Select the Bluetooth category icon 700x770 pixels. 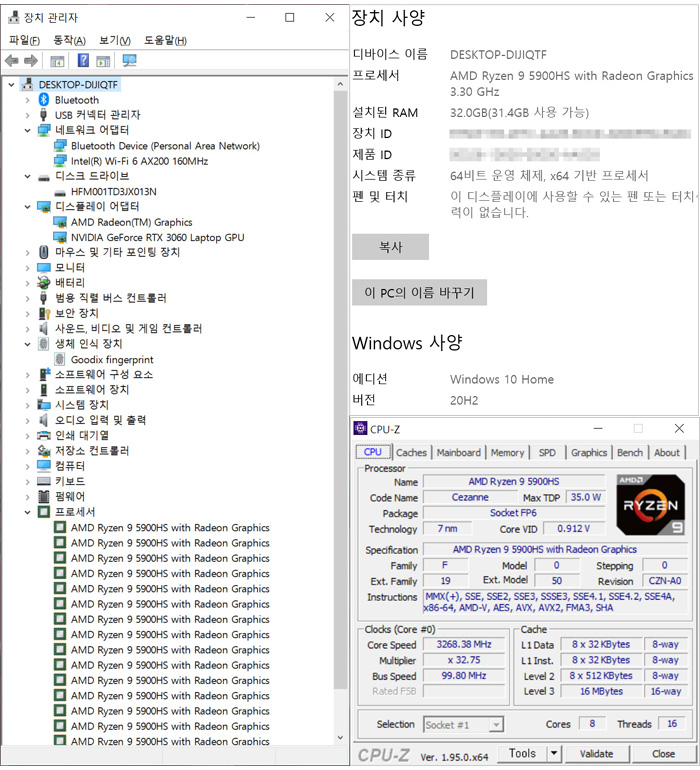(44, 100)
